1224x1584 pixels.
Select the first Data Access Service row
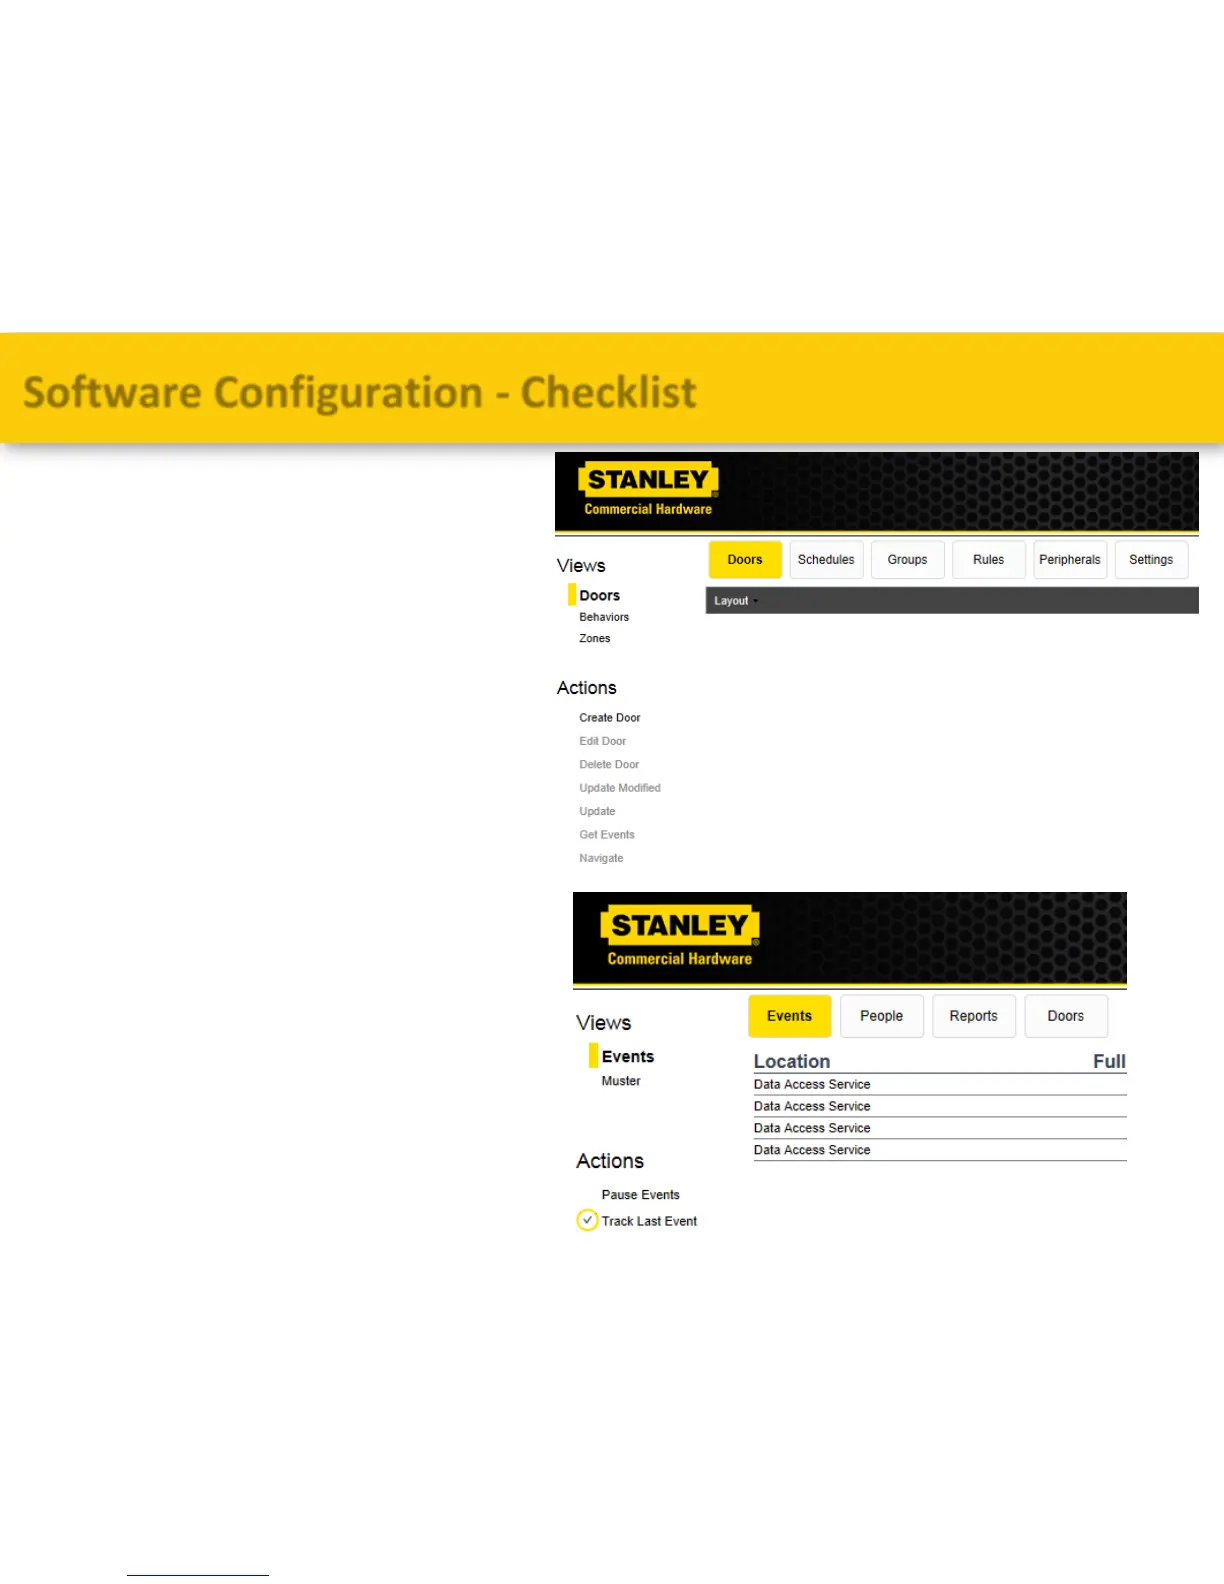click(940, 1084)
